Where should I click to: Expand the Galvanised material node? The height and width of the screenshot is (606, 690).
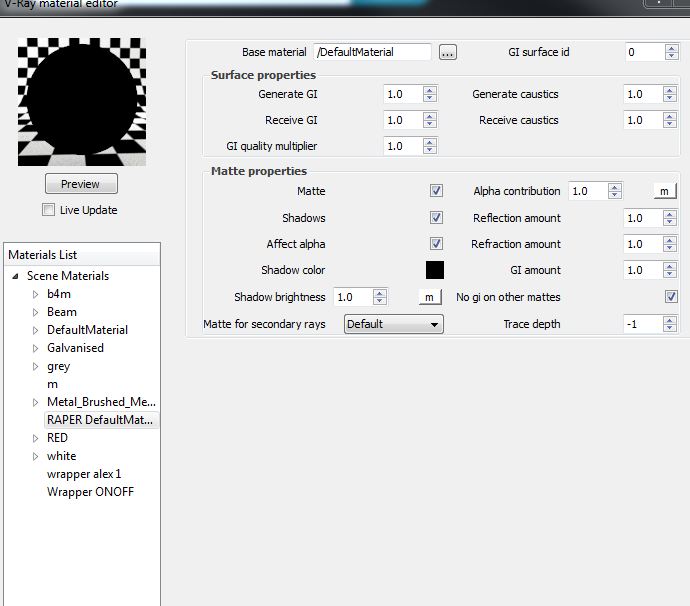coord(36,349)
